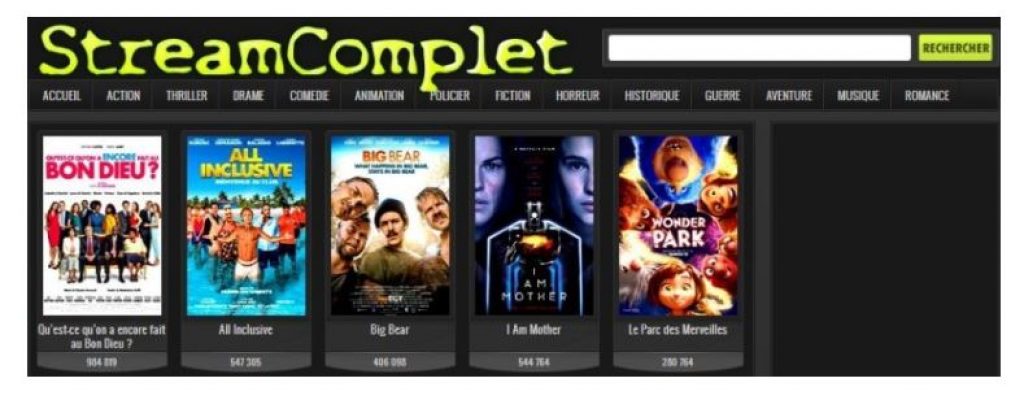Screen dimensions: 1024x413
Task: Click the RECHERCHER search button
Action: [x=955, y=48]
